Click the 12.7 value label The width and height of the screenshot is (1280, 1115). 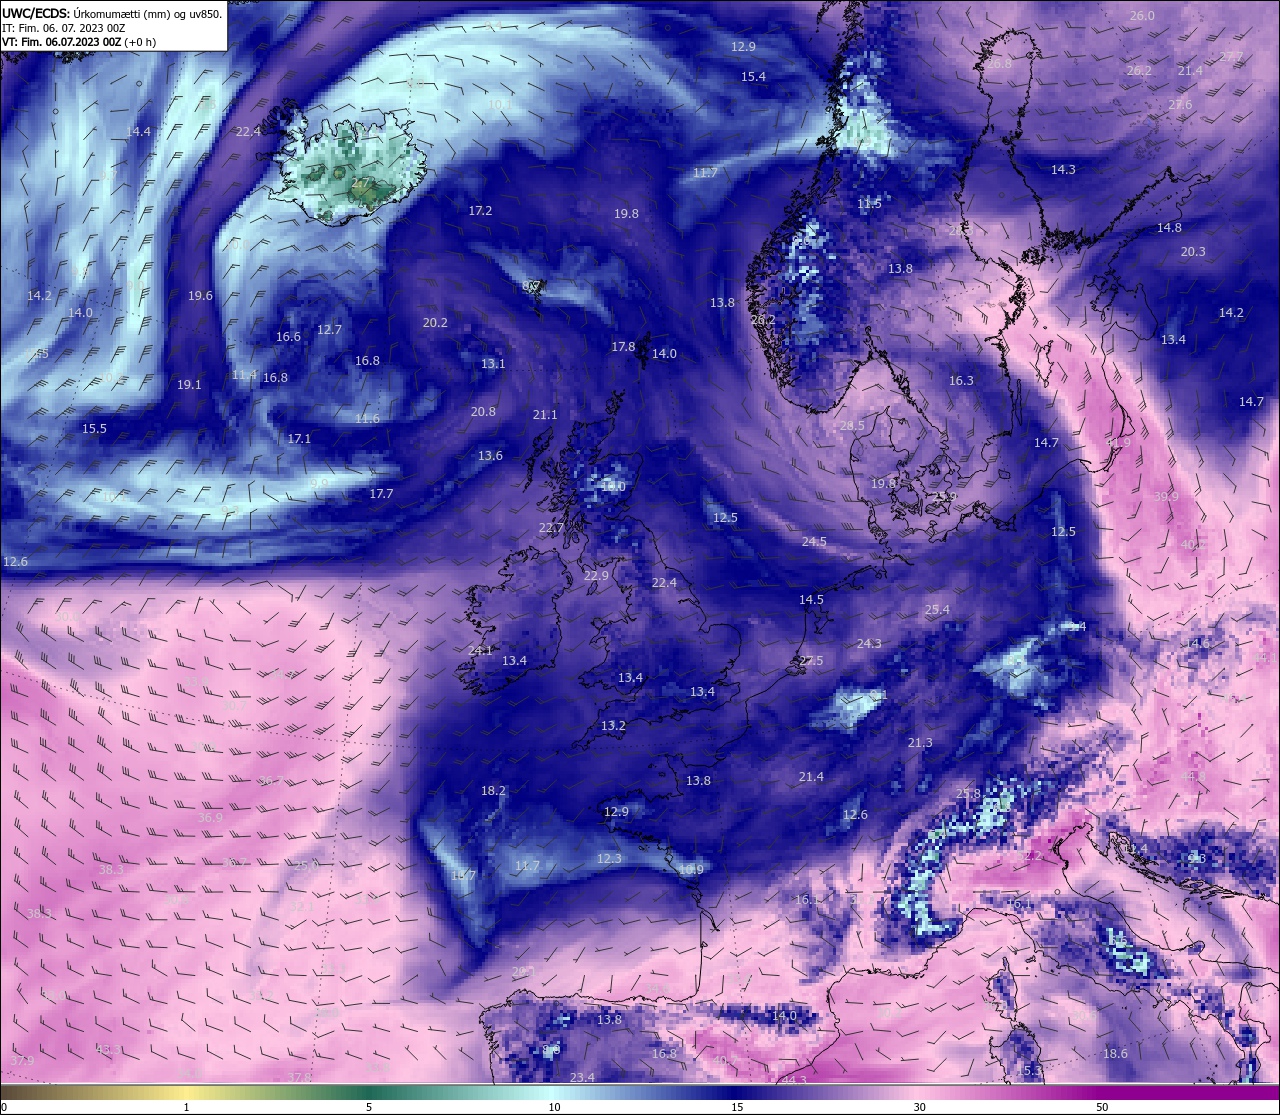click(x=329, y=330)
